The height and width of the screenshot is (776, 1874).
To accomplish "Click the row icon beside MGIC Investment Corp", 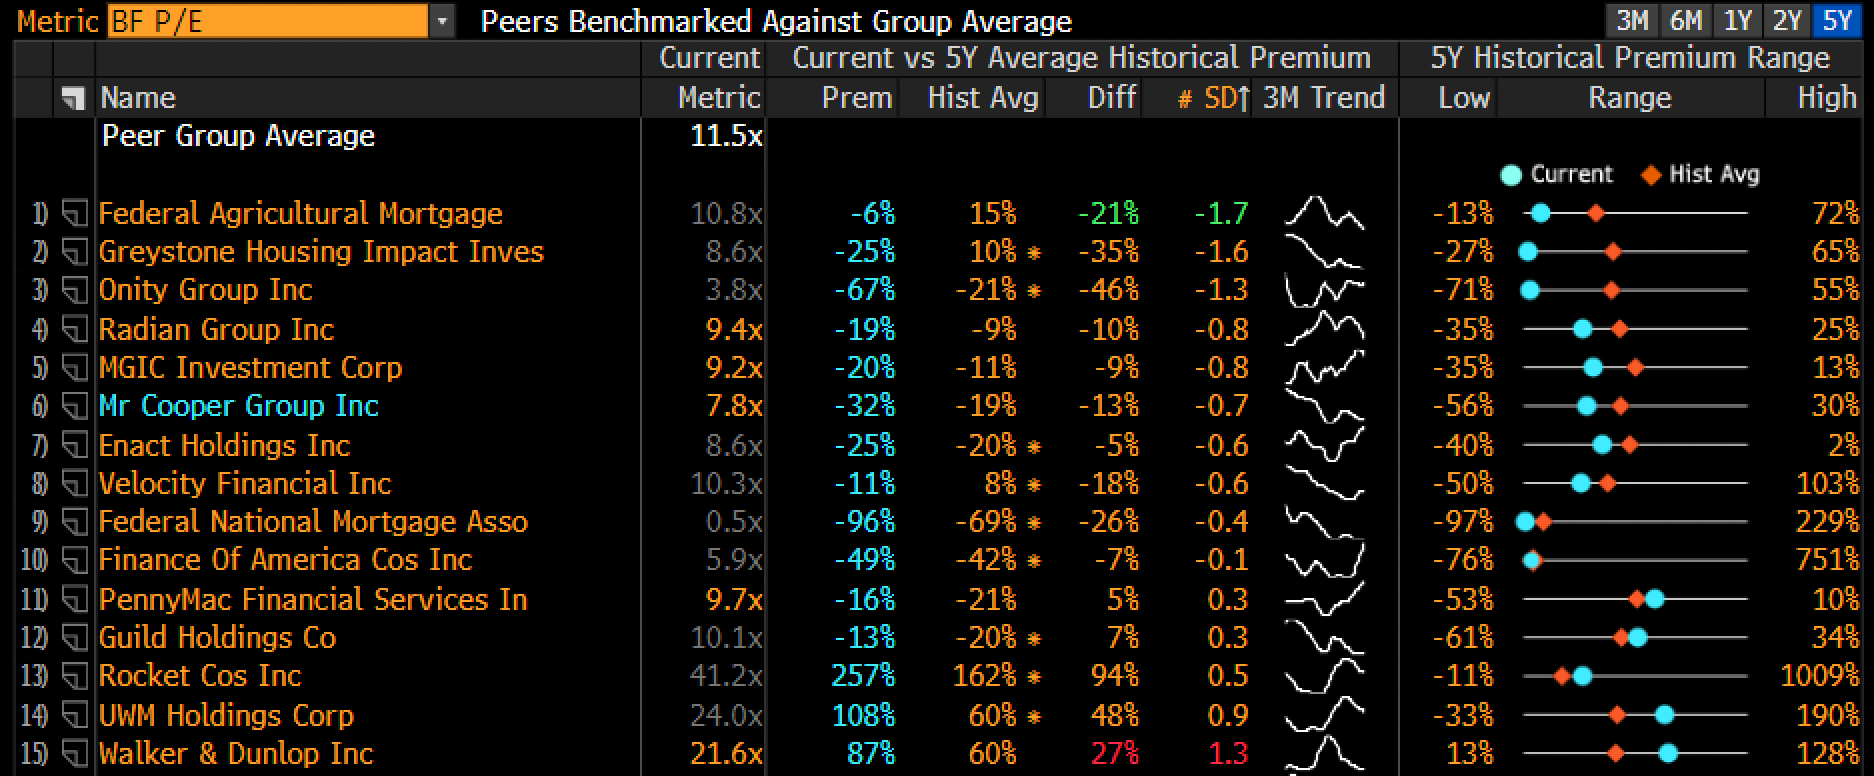I will [x=75, y=368].
